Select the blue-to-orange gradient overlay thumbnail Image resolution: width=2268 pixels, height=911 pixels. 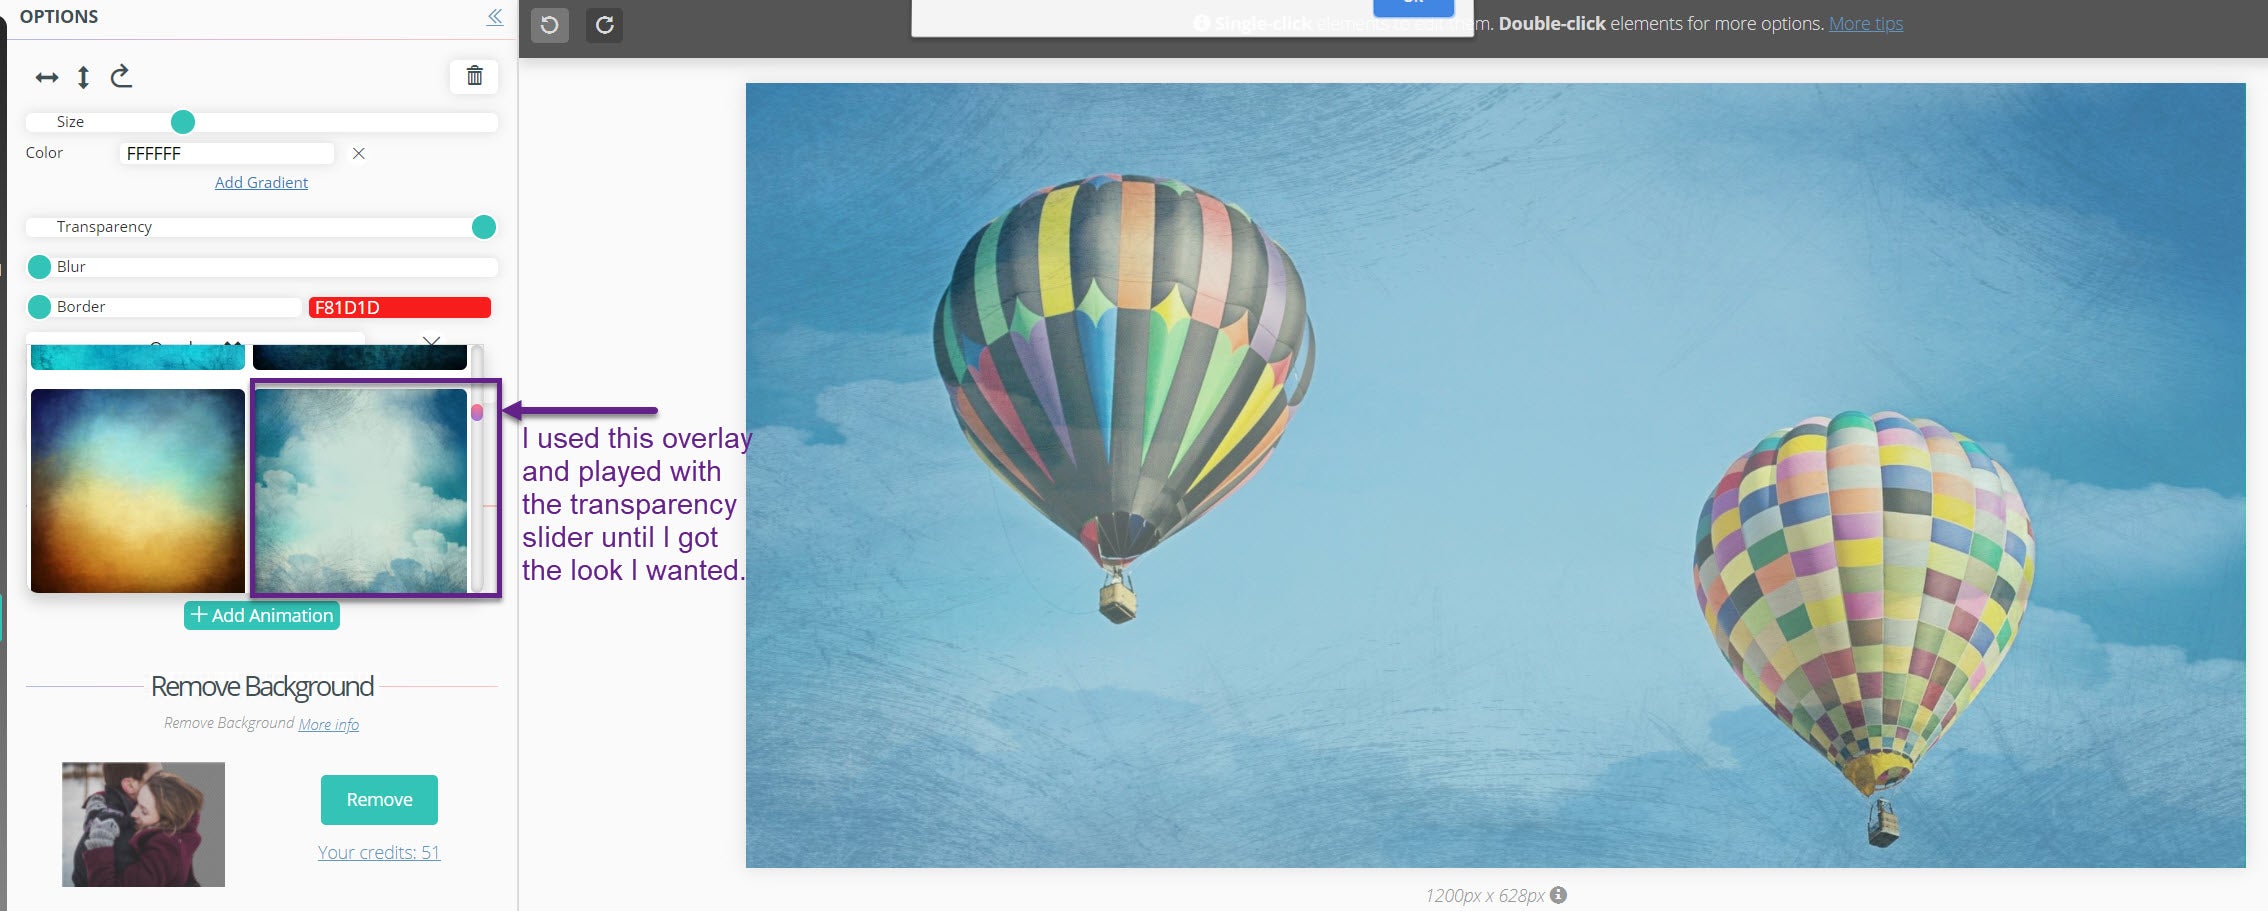[138, 491]
